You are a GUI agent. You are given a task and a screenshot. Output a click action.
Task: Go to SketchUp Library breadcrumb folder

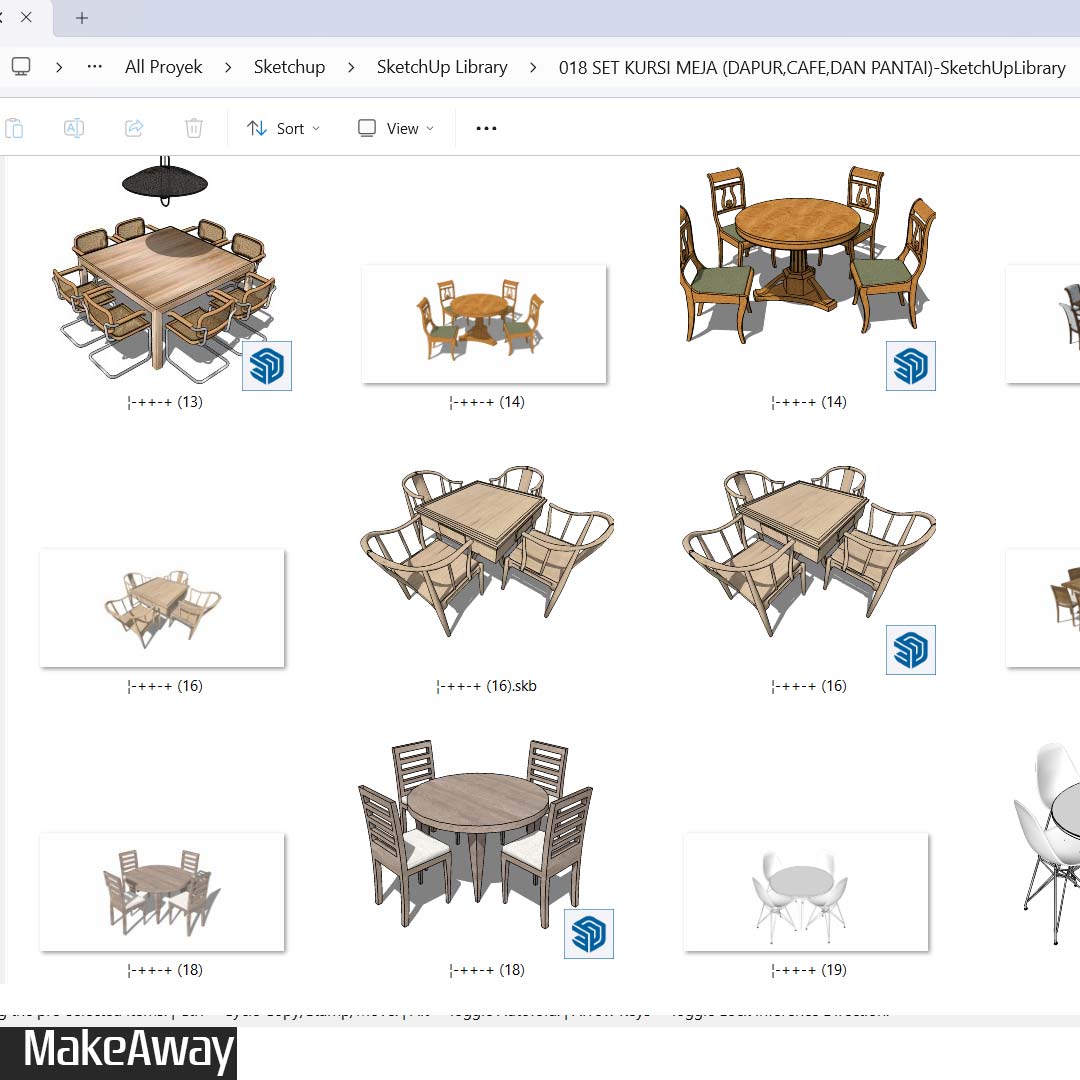[x=441, y=67]
